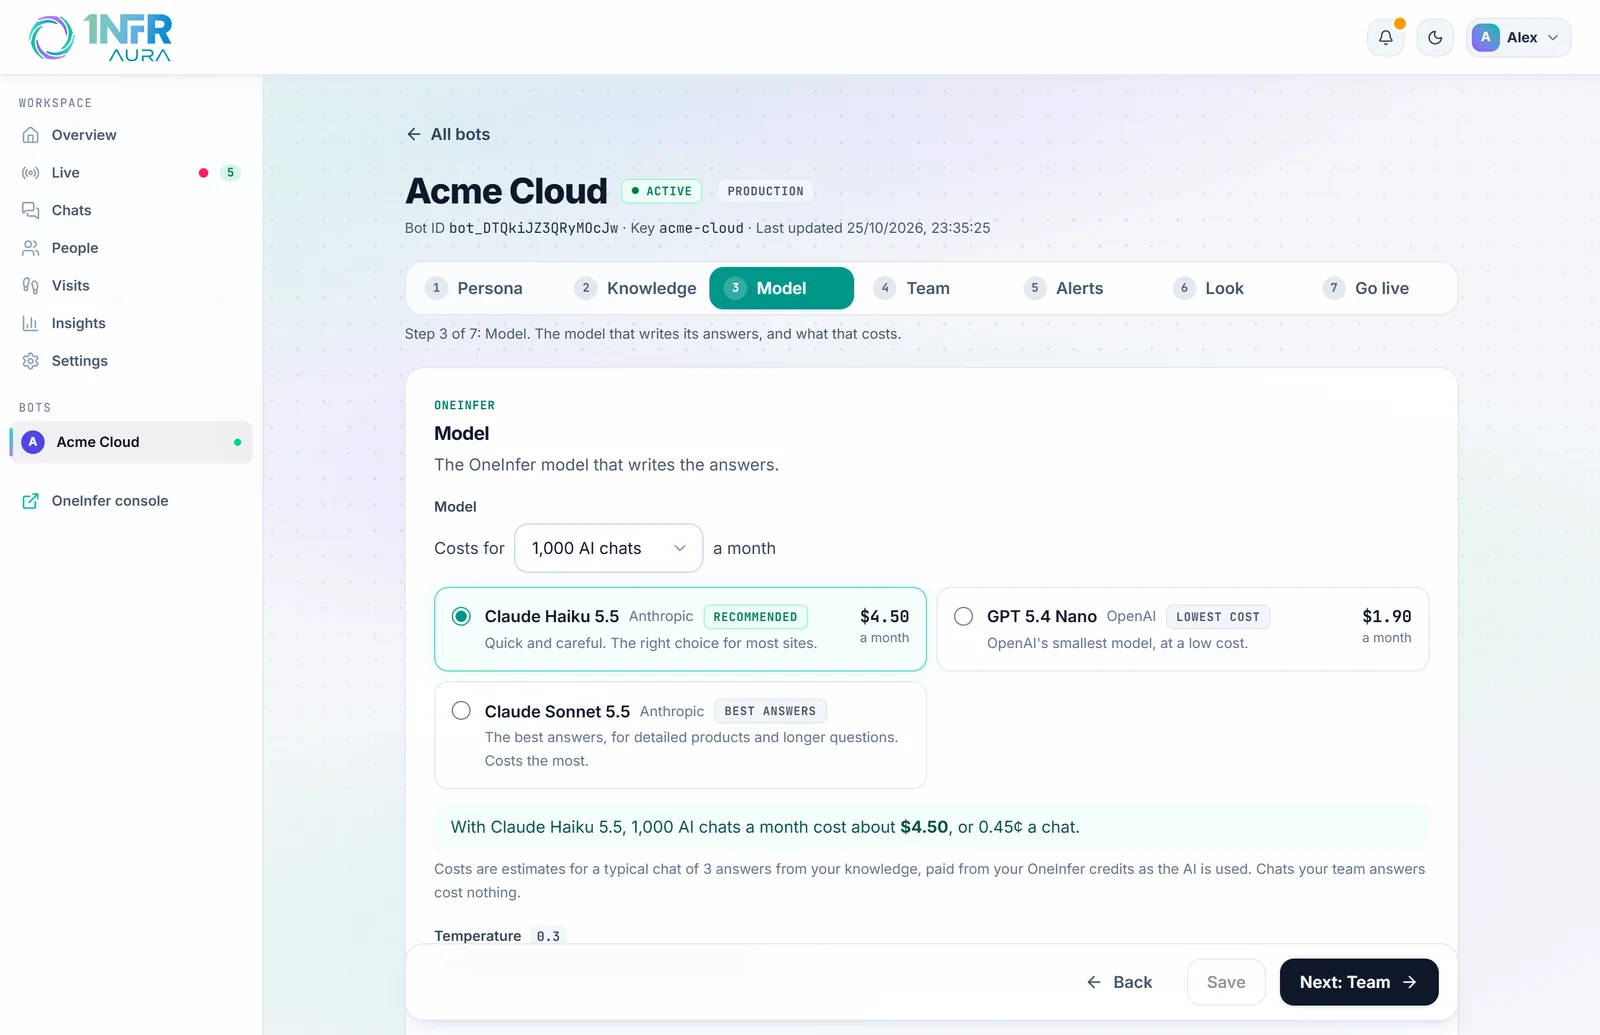Click the ACTIVE status badge
Screen dimensions: 1600x1035
tap(662, 191)
